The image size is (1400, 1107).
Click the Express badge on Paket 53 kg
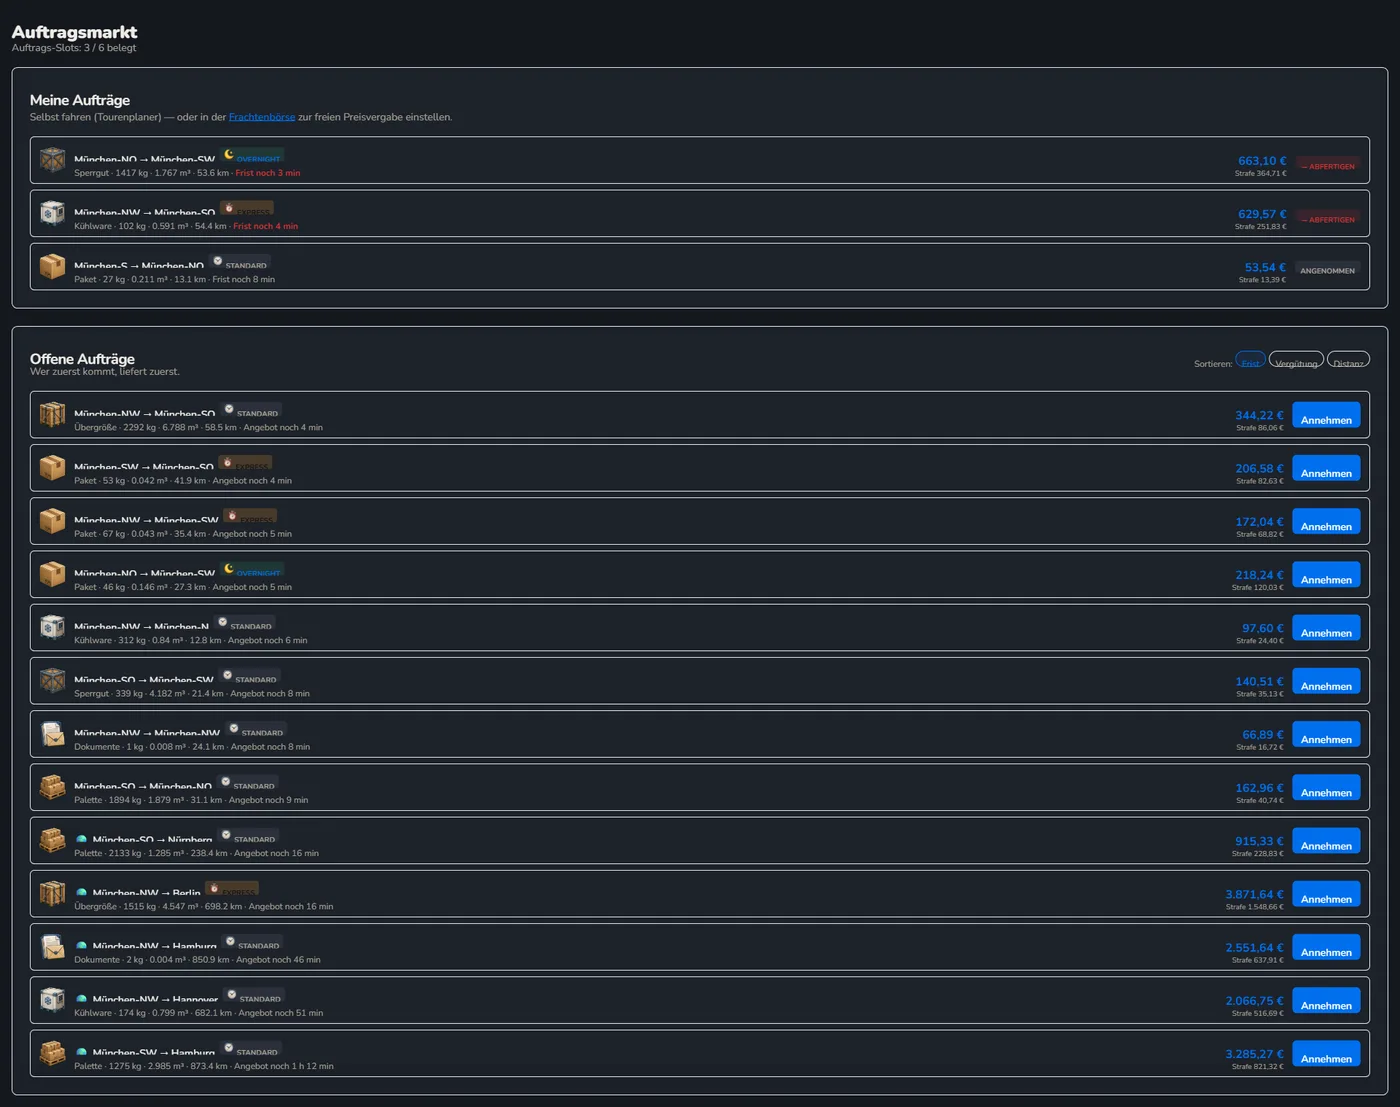click(245, 463)
